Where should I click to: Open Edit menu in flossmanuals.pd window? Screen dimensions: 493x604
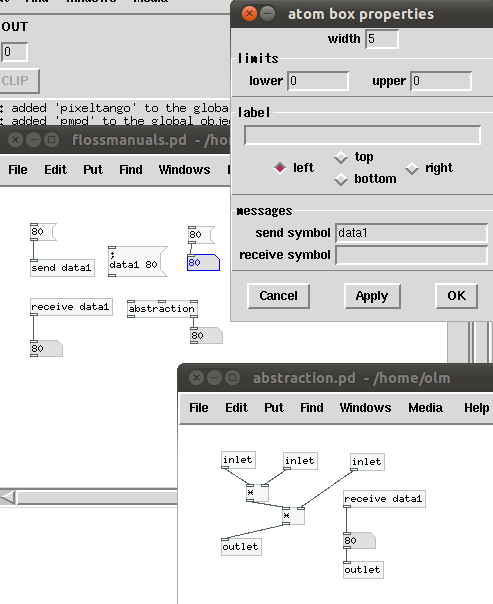tap(55, 170)
